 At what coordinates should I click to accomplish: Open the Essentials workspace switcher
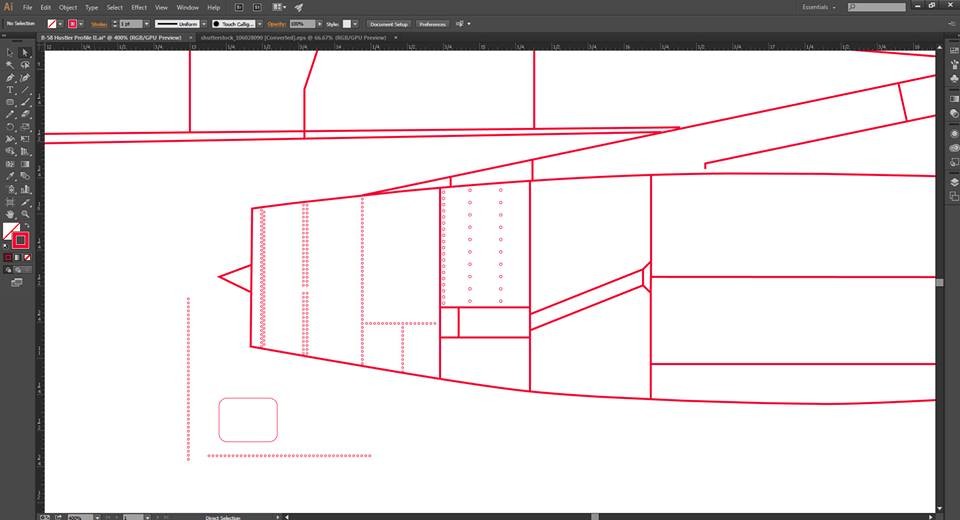click(x=819, y=7)
